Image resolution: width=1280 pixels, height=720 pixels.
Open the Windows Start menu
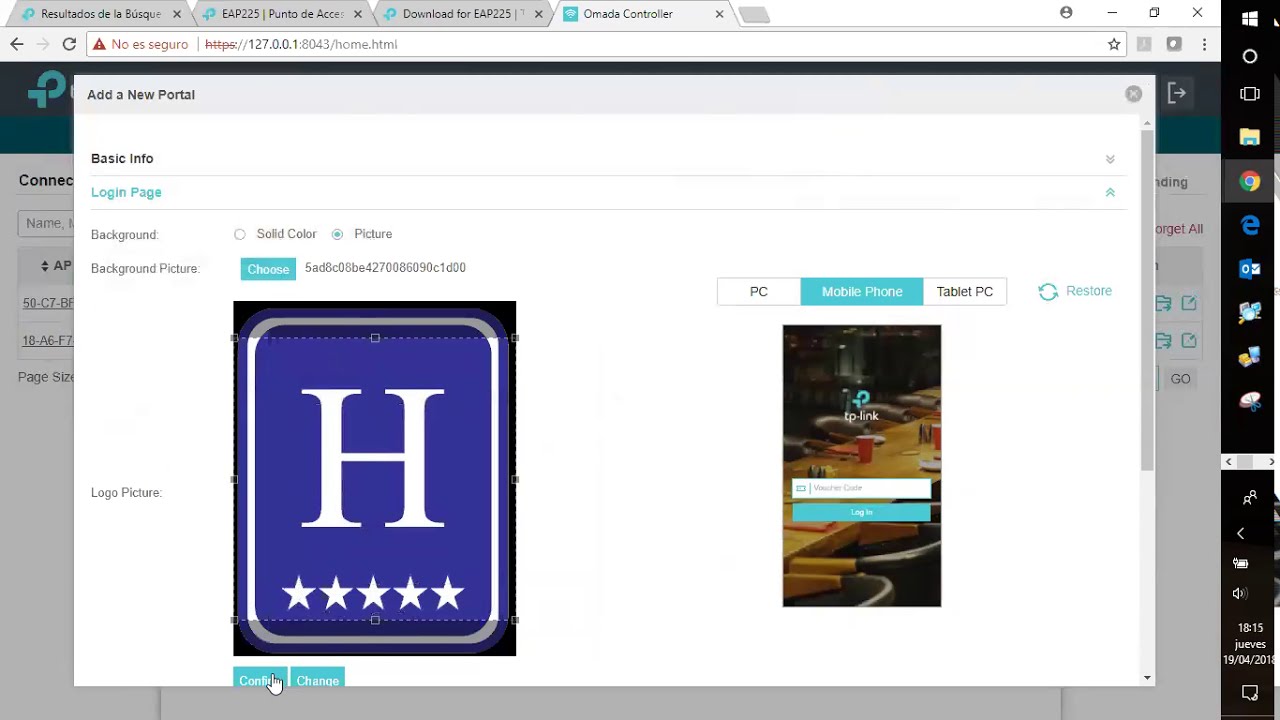pyautogui.click(x=1250, y=19)
